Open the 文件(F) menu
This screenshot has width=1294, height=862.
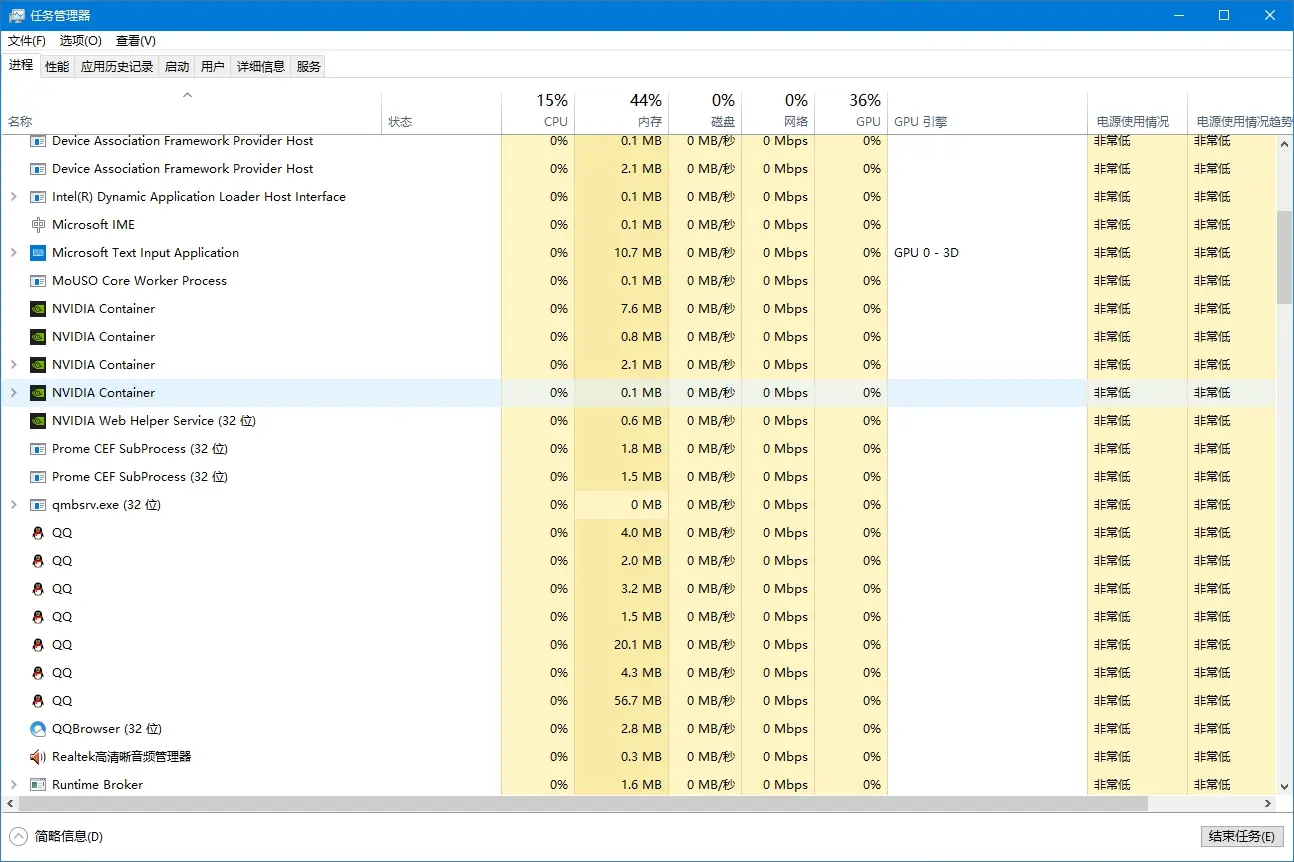(x=27, y=41)
